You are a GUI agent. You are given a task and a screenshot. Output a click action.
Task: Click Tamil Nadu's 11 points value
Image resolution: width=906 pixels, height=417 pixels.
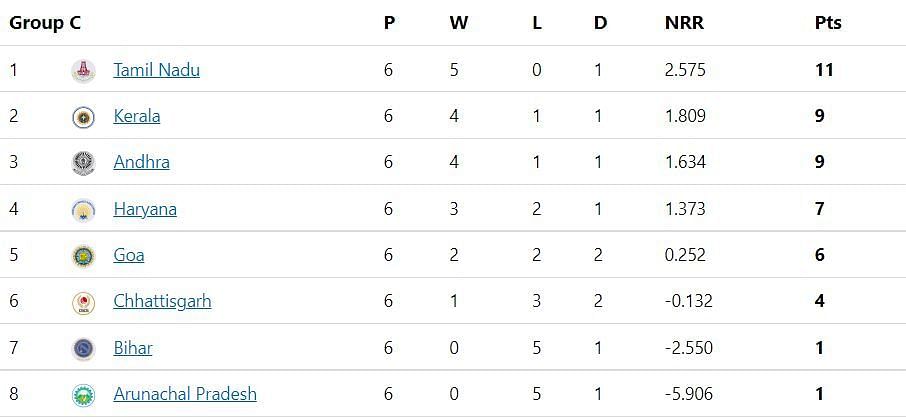pos(825,70)
